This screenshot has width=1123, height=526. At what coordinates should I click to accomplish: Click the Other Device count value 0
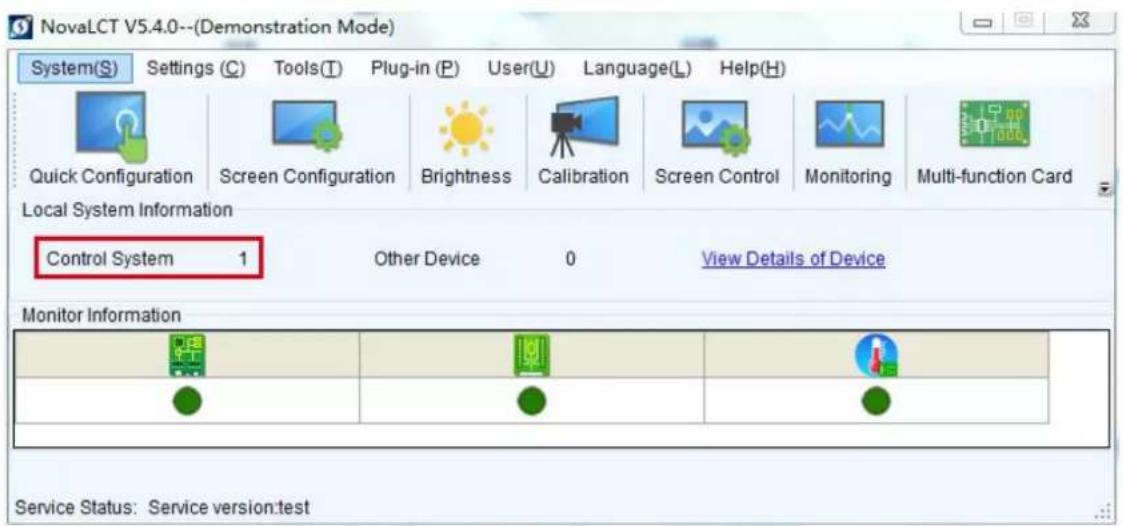click(x=570, y=259)
